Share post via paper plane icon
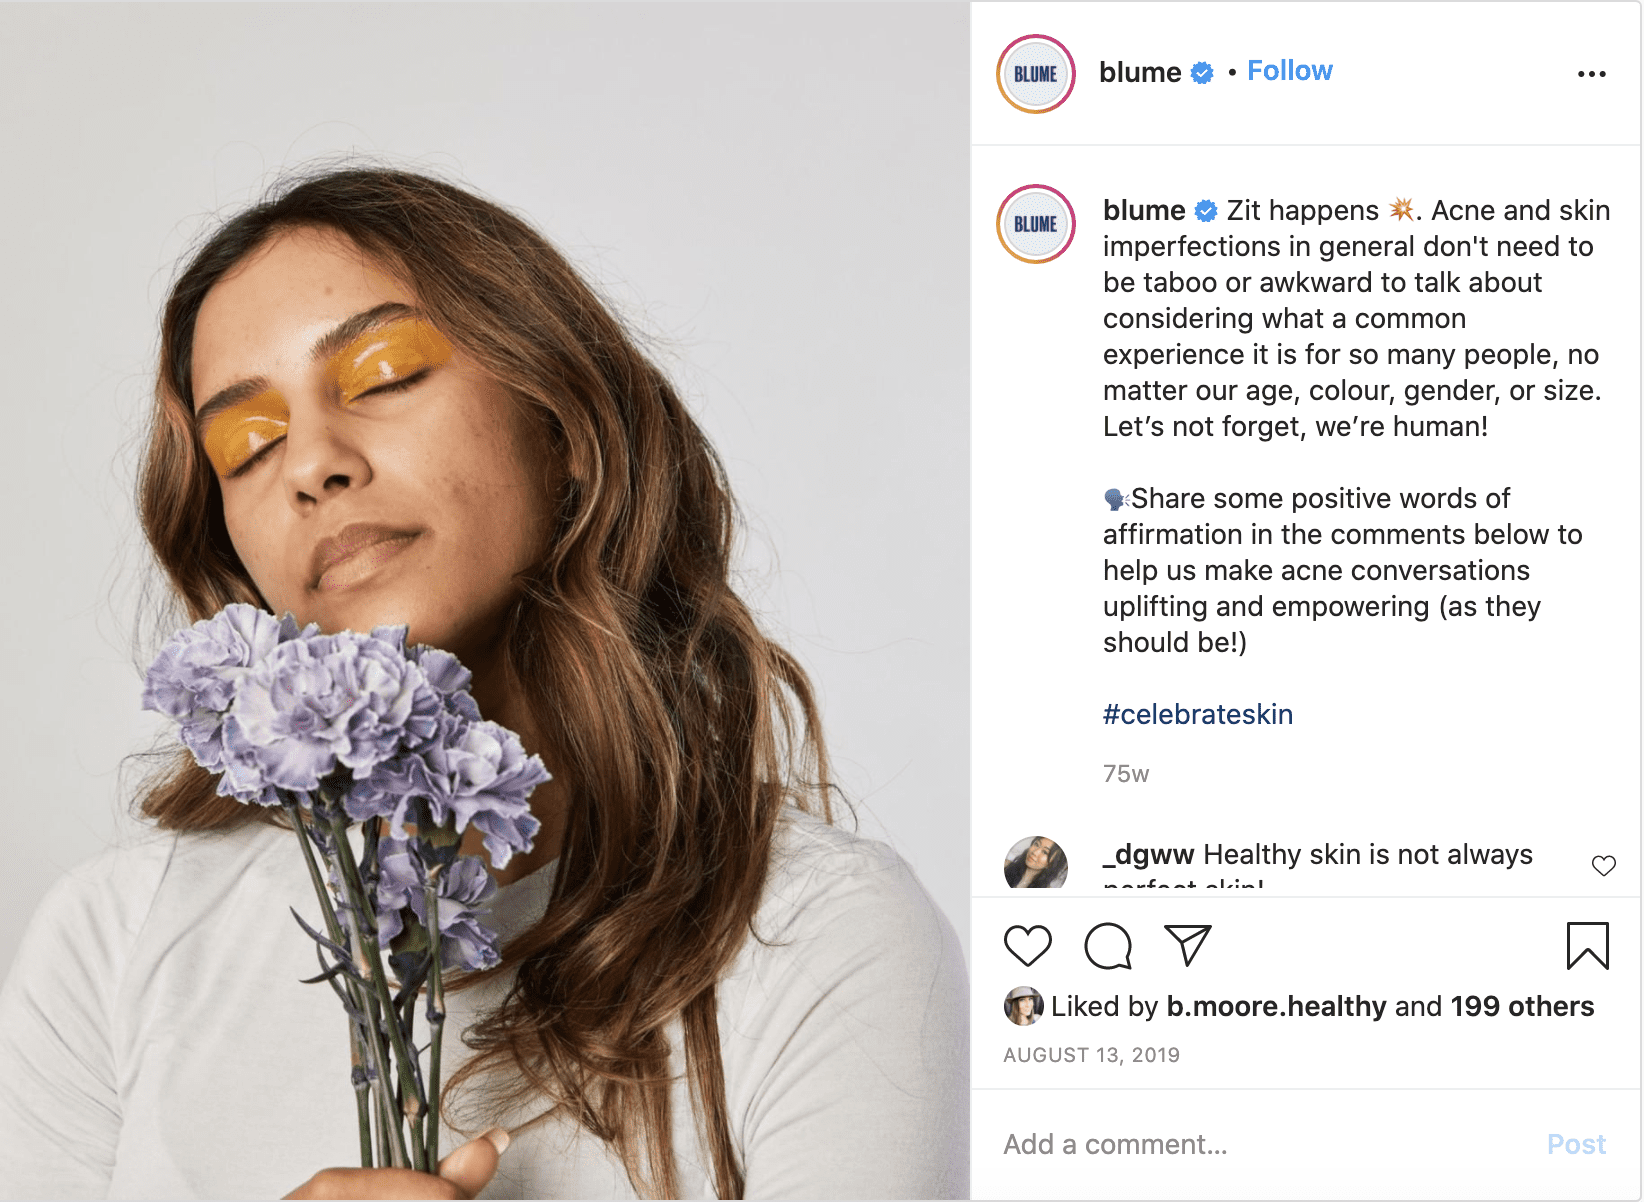 click(1188, 946)
